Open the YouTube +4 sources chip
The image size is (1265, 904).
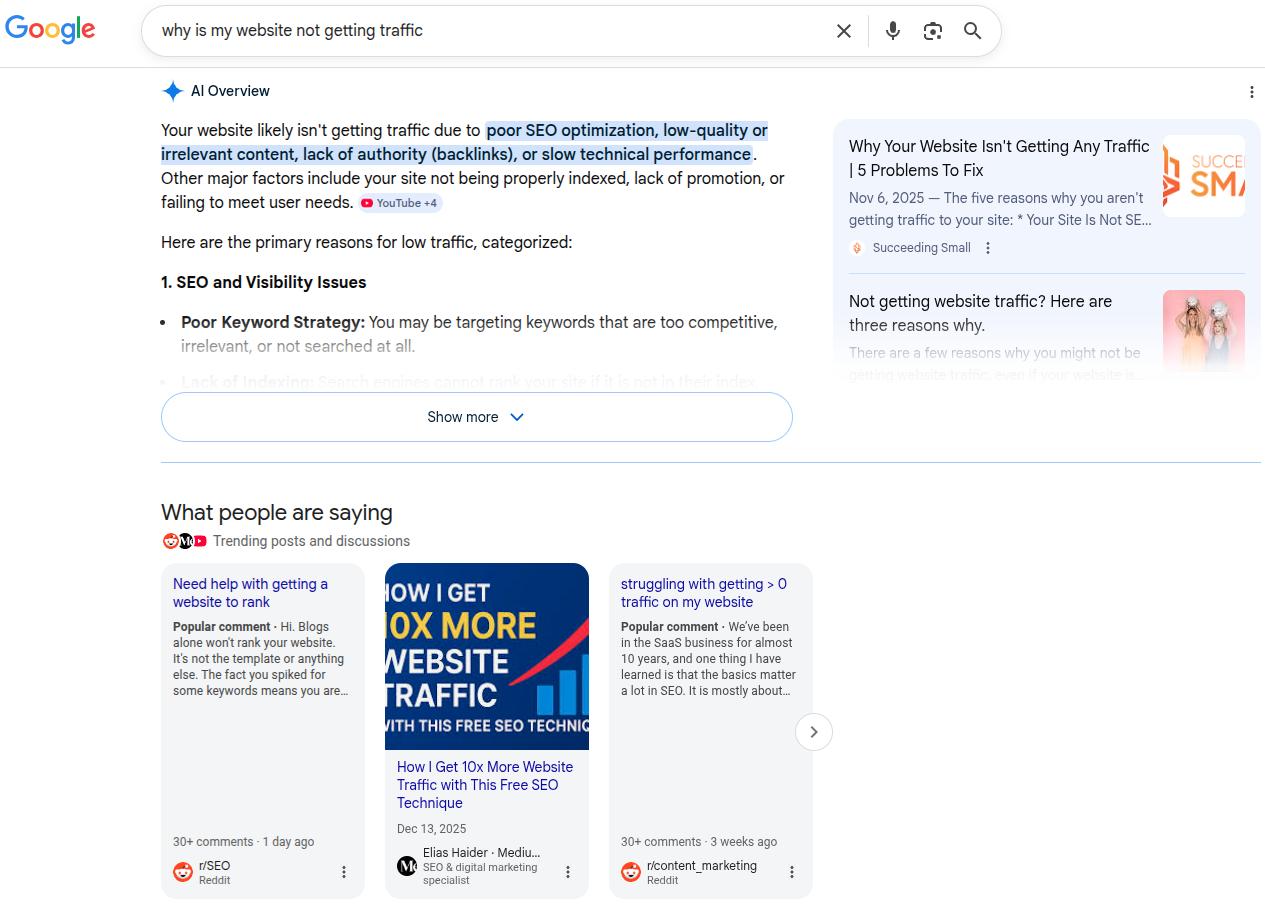tap(399, 203)
